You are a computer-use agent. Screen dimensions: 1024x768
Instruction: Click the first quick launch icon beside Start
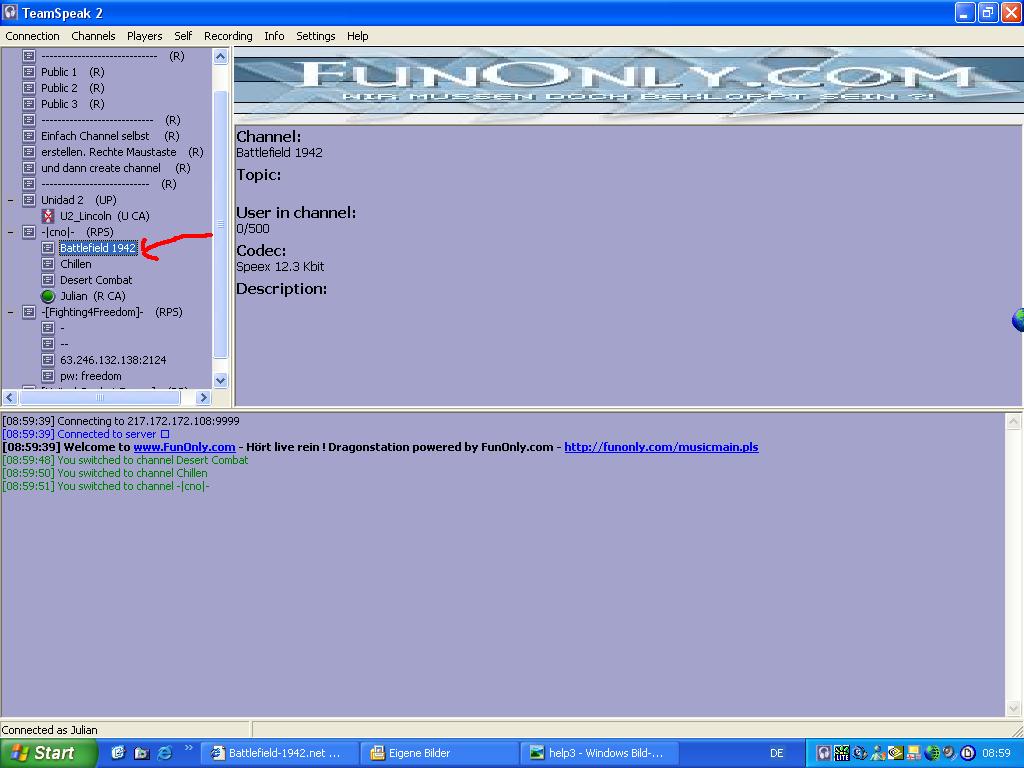coord(118,753)
